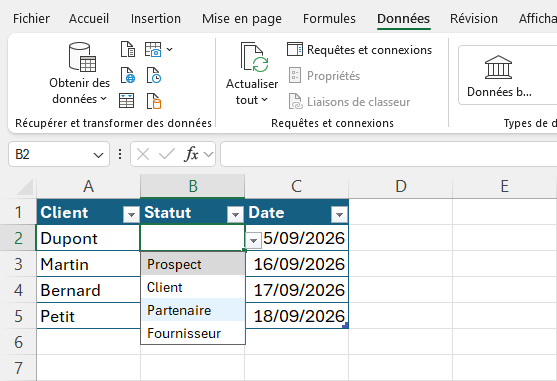557x381 pixels.
Task: Click the From Picture data icon
Action: pyautogui.click(x=153, y=49)
